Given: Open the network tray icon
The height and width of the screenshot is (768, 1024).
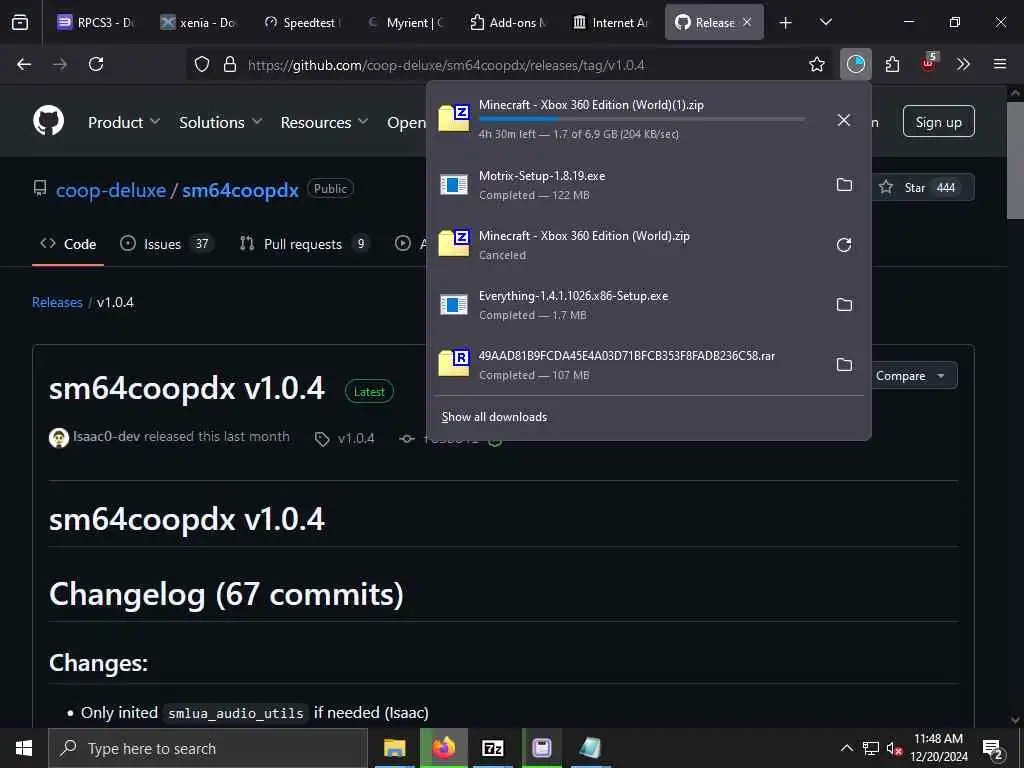Looking at the screenshot, I should [871, 748].
